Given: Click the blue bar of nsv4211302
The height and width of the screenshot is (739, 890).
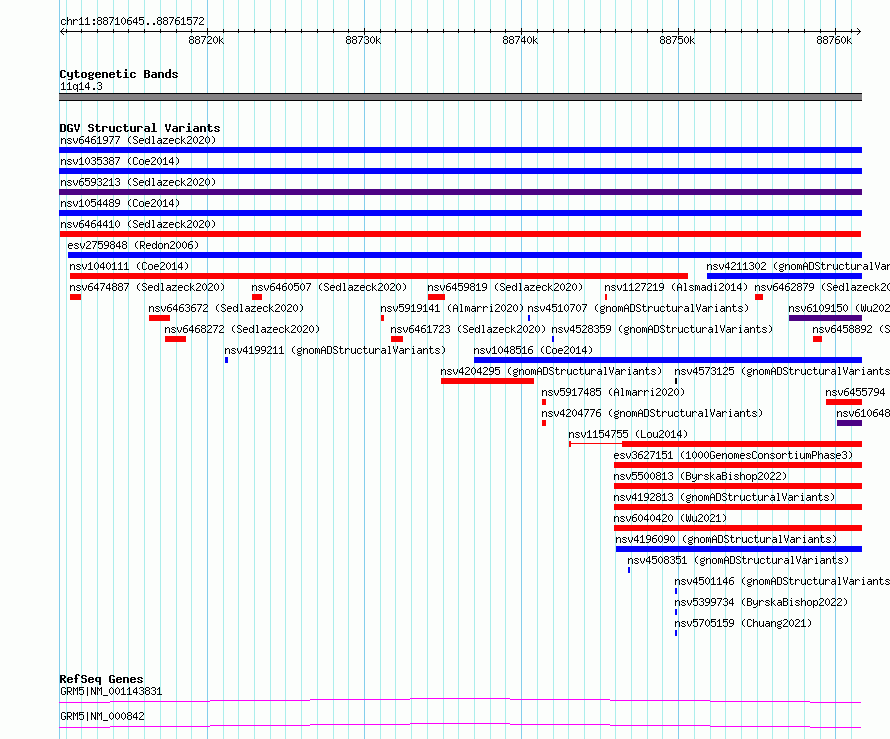Looking at the screenshot, I should coord(784,276).
